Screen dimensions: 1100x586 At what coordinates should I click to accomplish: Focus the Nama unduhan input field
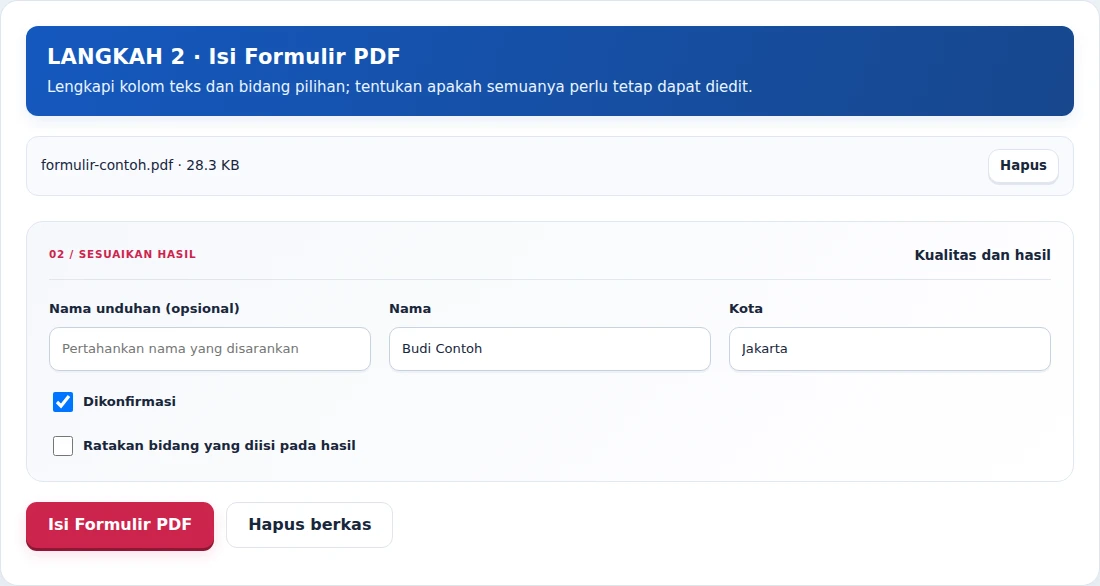pos(210,349)
